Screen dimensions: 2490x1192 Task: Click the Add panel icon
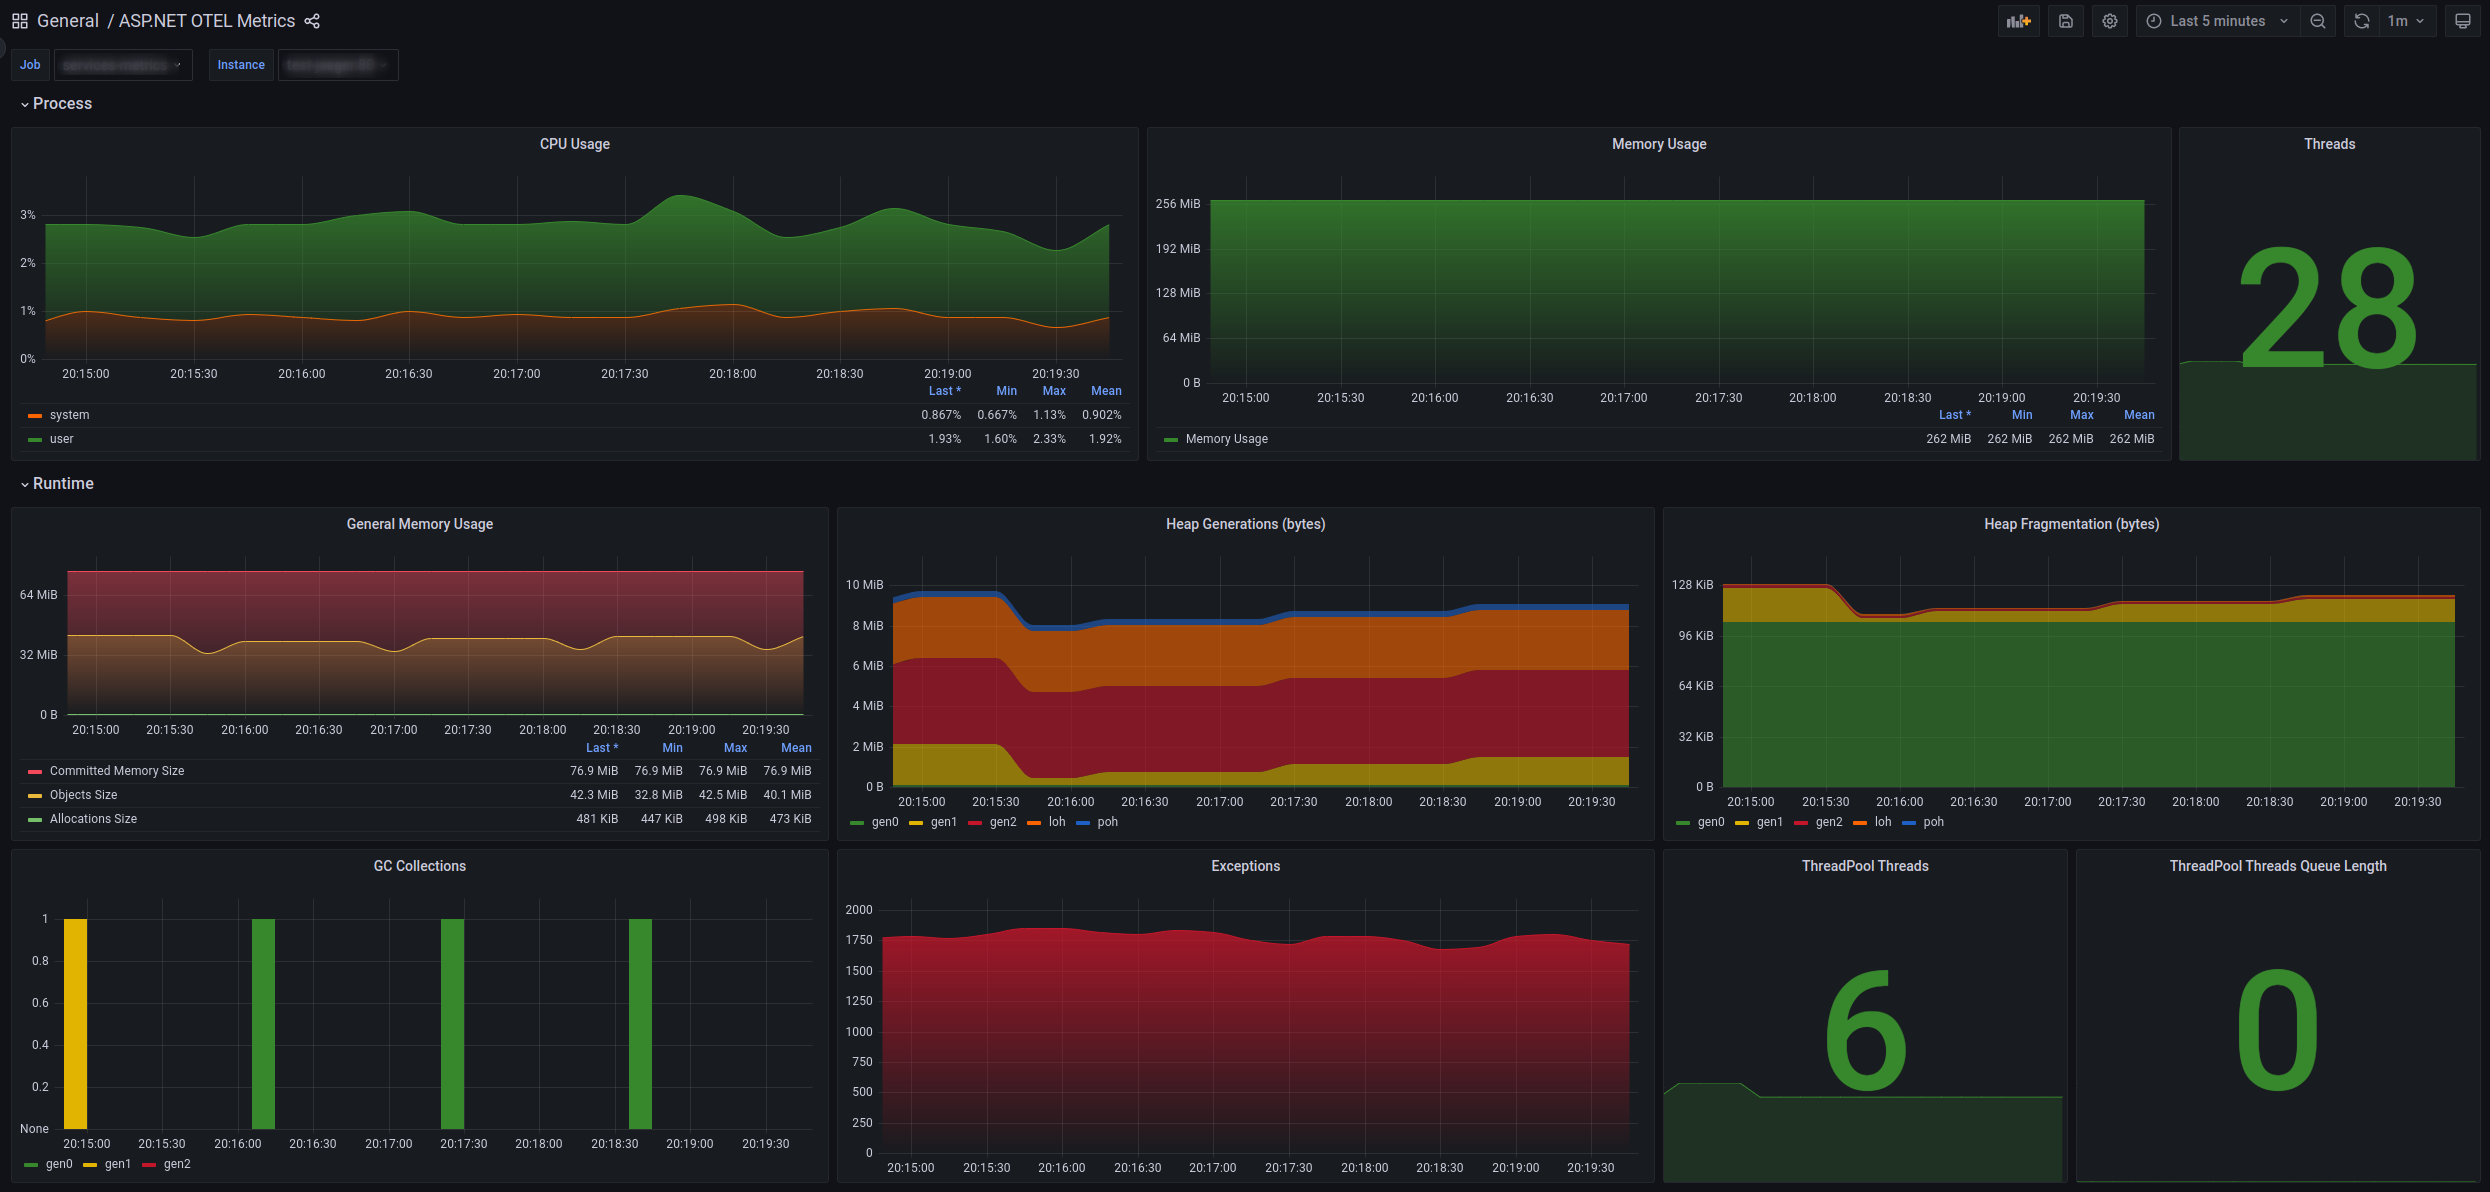(x=2018, y=21)
